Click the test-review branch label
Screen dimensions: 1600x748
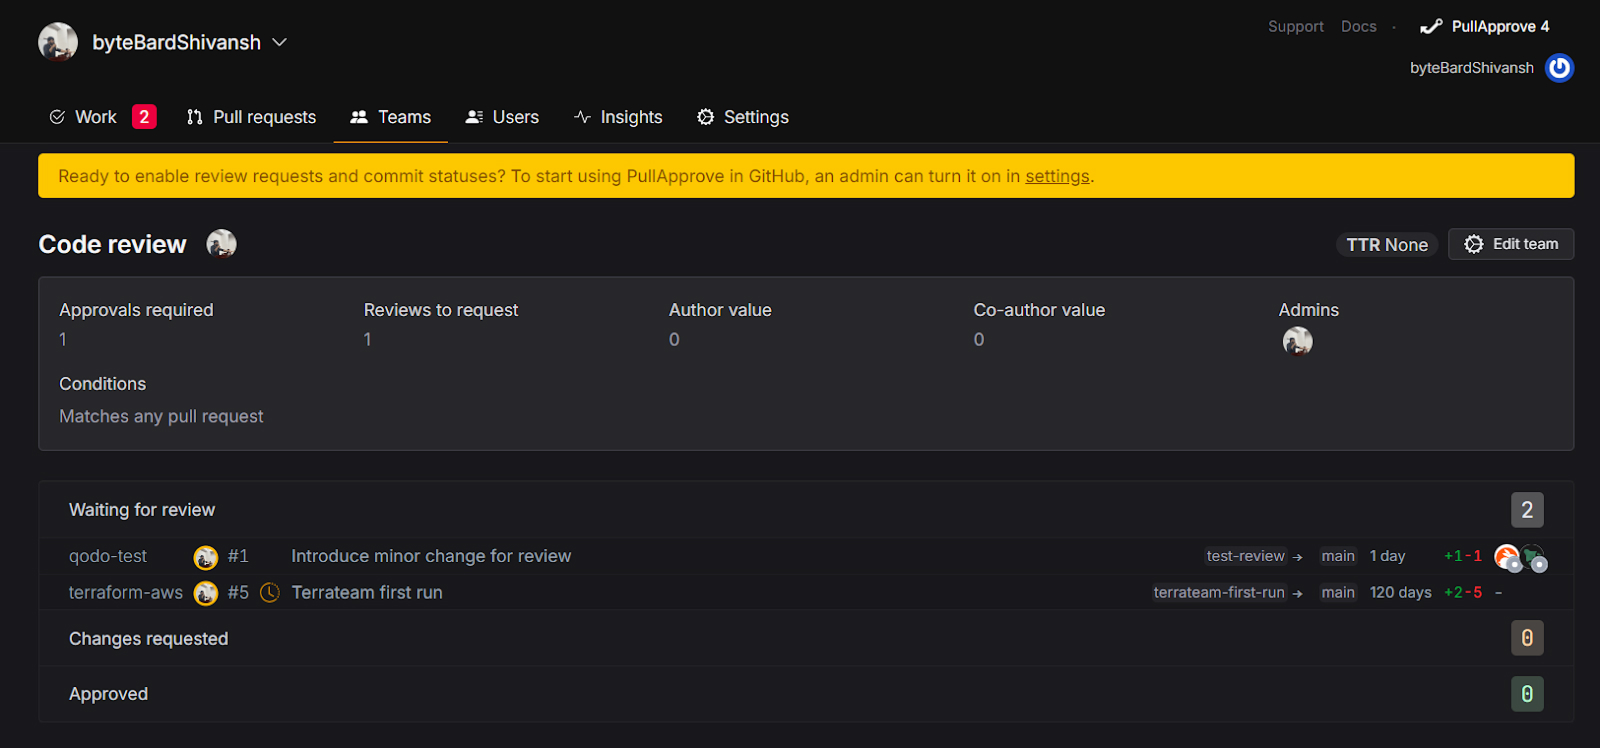pyautogui.click(x=1245, y=556)
